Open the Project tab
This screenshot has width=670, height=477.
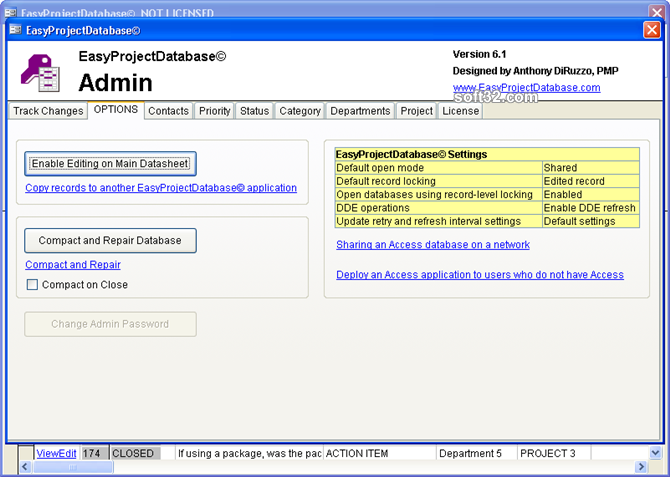(x=417, y=111)
